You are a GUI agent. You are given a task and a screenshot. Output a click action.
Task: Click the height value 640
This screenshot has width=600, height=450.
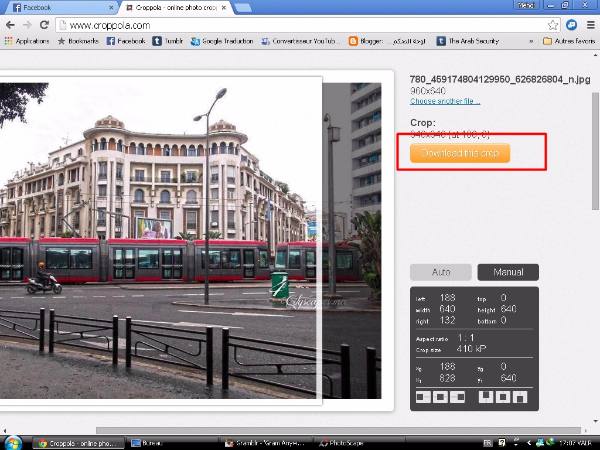(x=509, y=309)
